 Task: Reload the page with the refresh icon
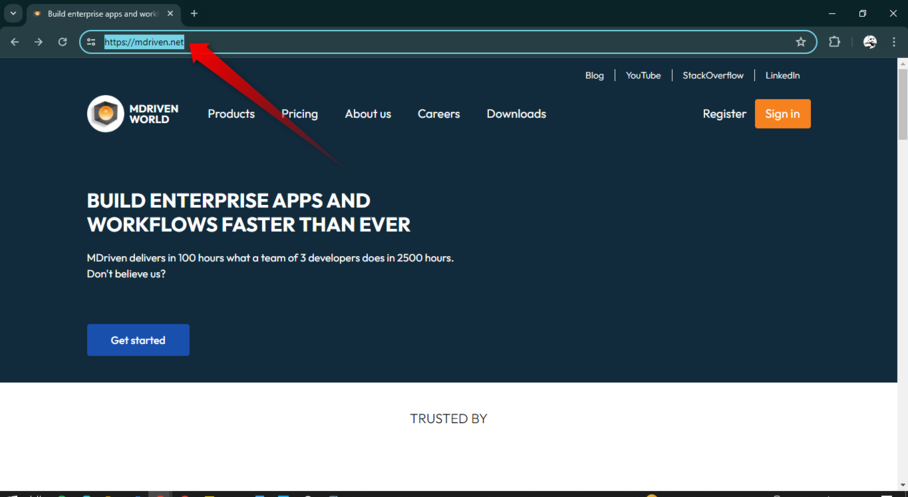point(63,42)
